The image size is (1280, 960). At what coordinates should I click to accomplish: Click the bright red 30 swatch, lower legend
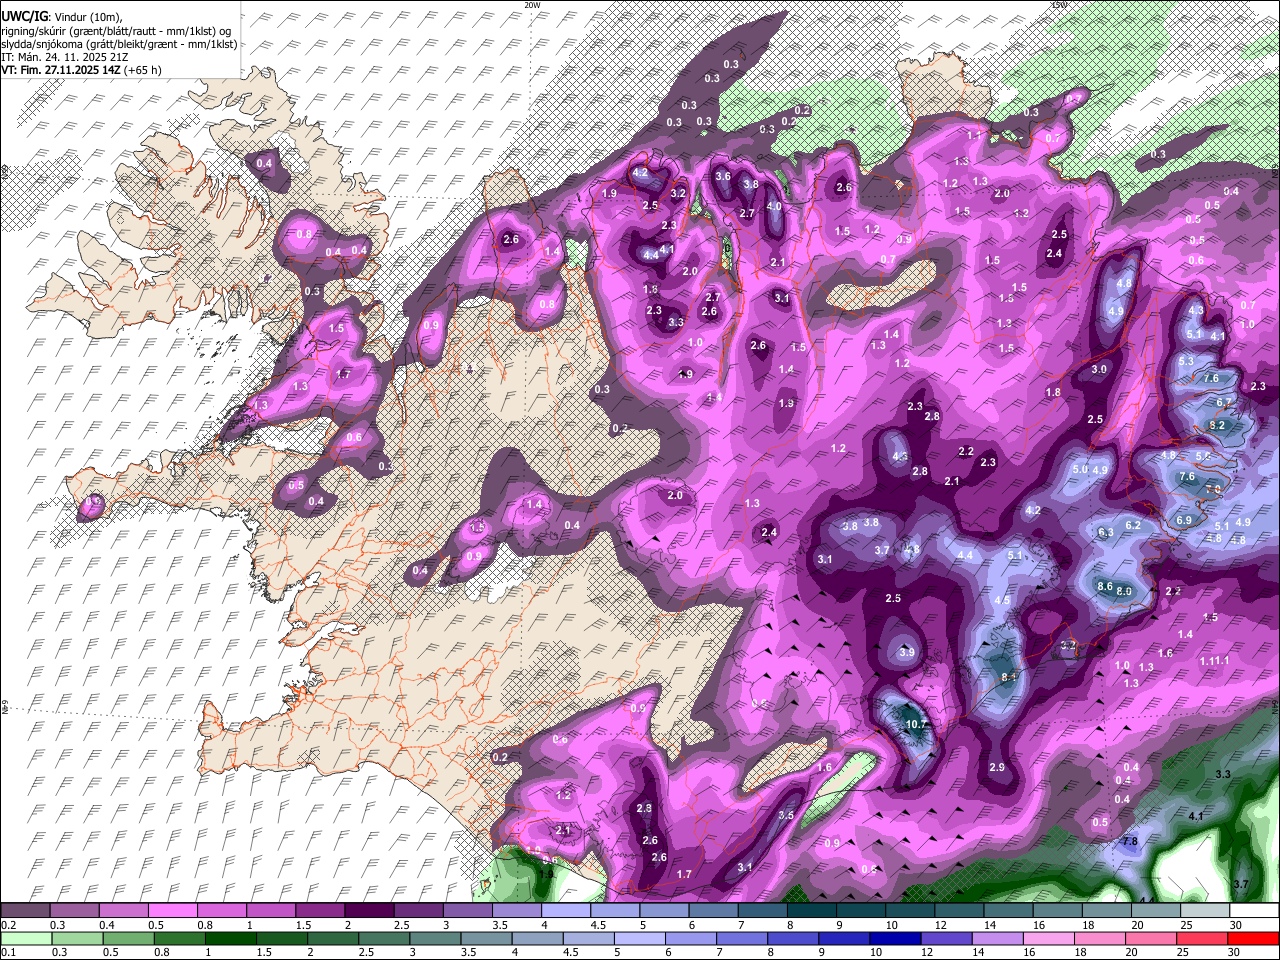[1253, 938]
